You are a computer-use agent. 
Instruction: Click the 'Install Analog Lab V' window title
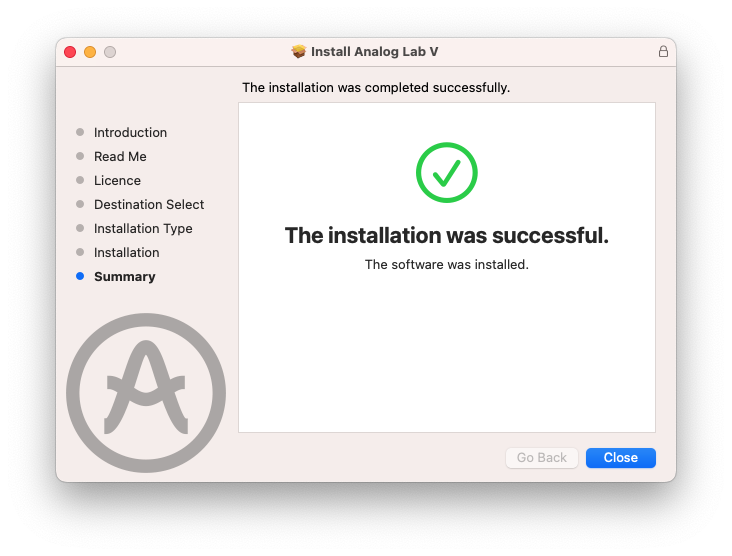point(374,52)
